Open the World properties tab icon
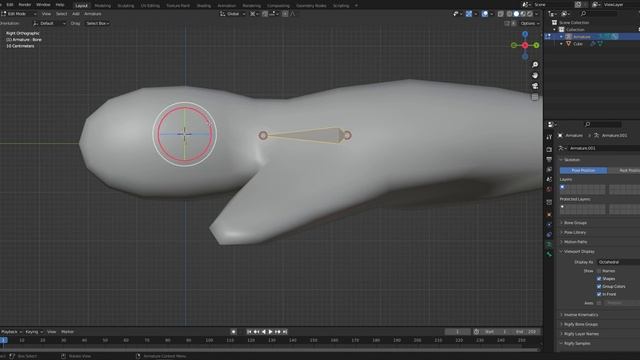The height and width of the screenshot is (360, 640). [549, 189]
